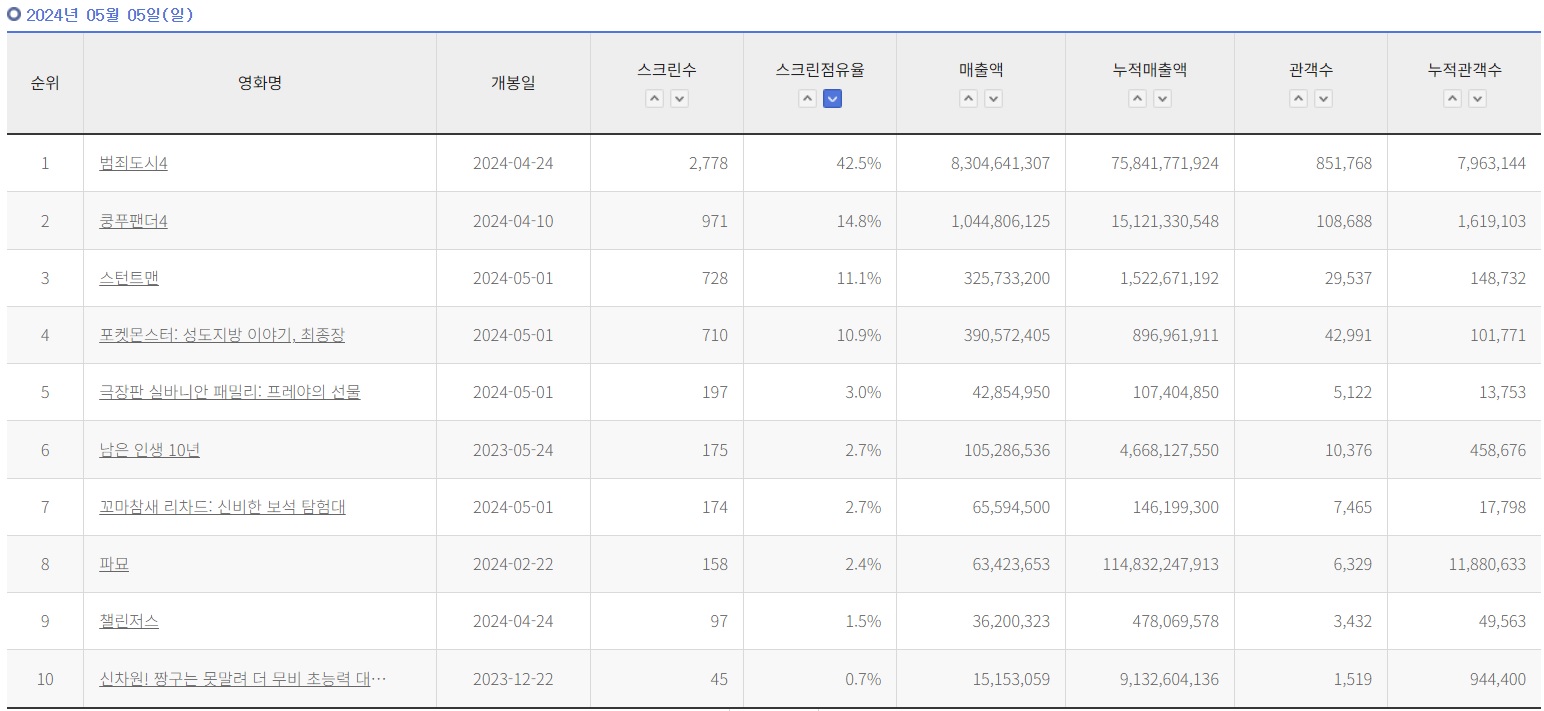Image resolution: width=1544 pixels, height=711 pixels.
Task: Select the 4,668,127,550 cumulative revenue cell
Action: pos(1150,450)
